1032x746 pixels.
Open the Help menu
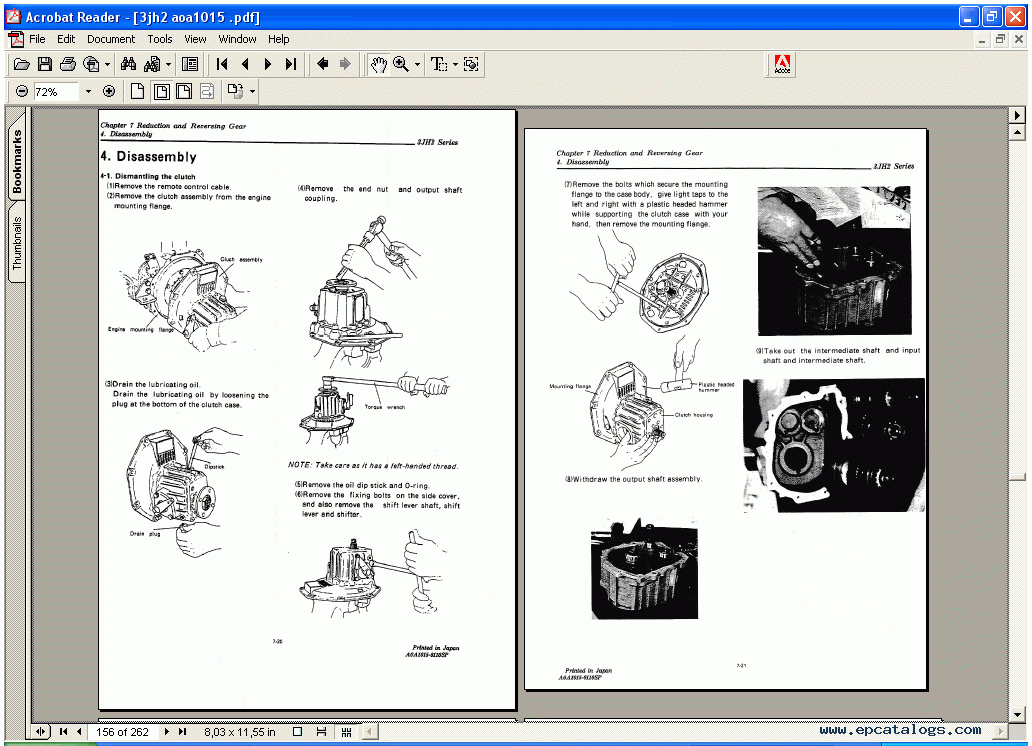278,40
